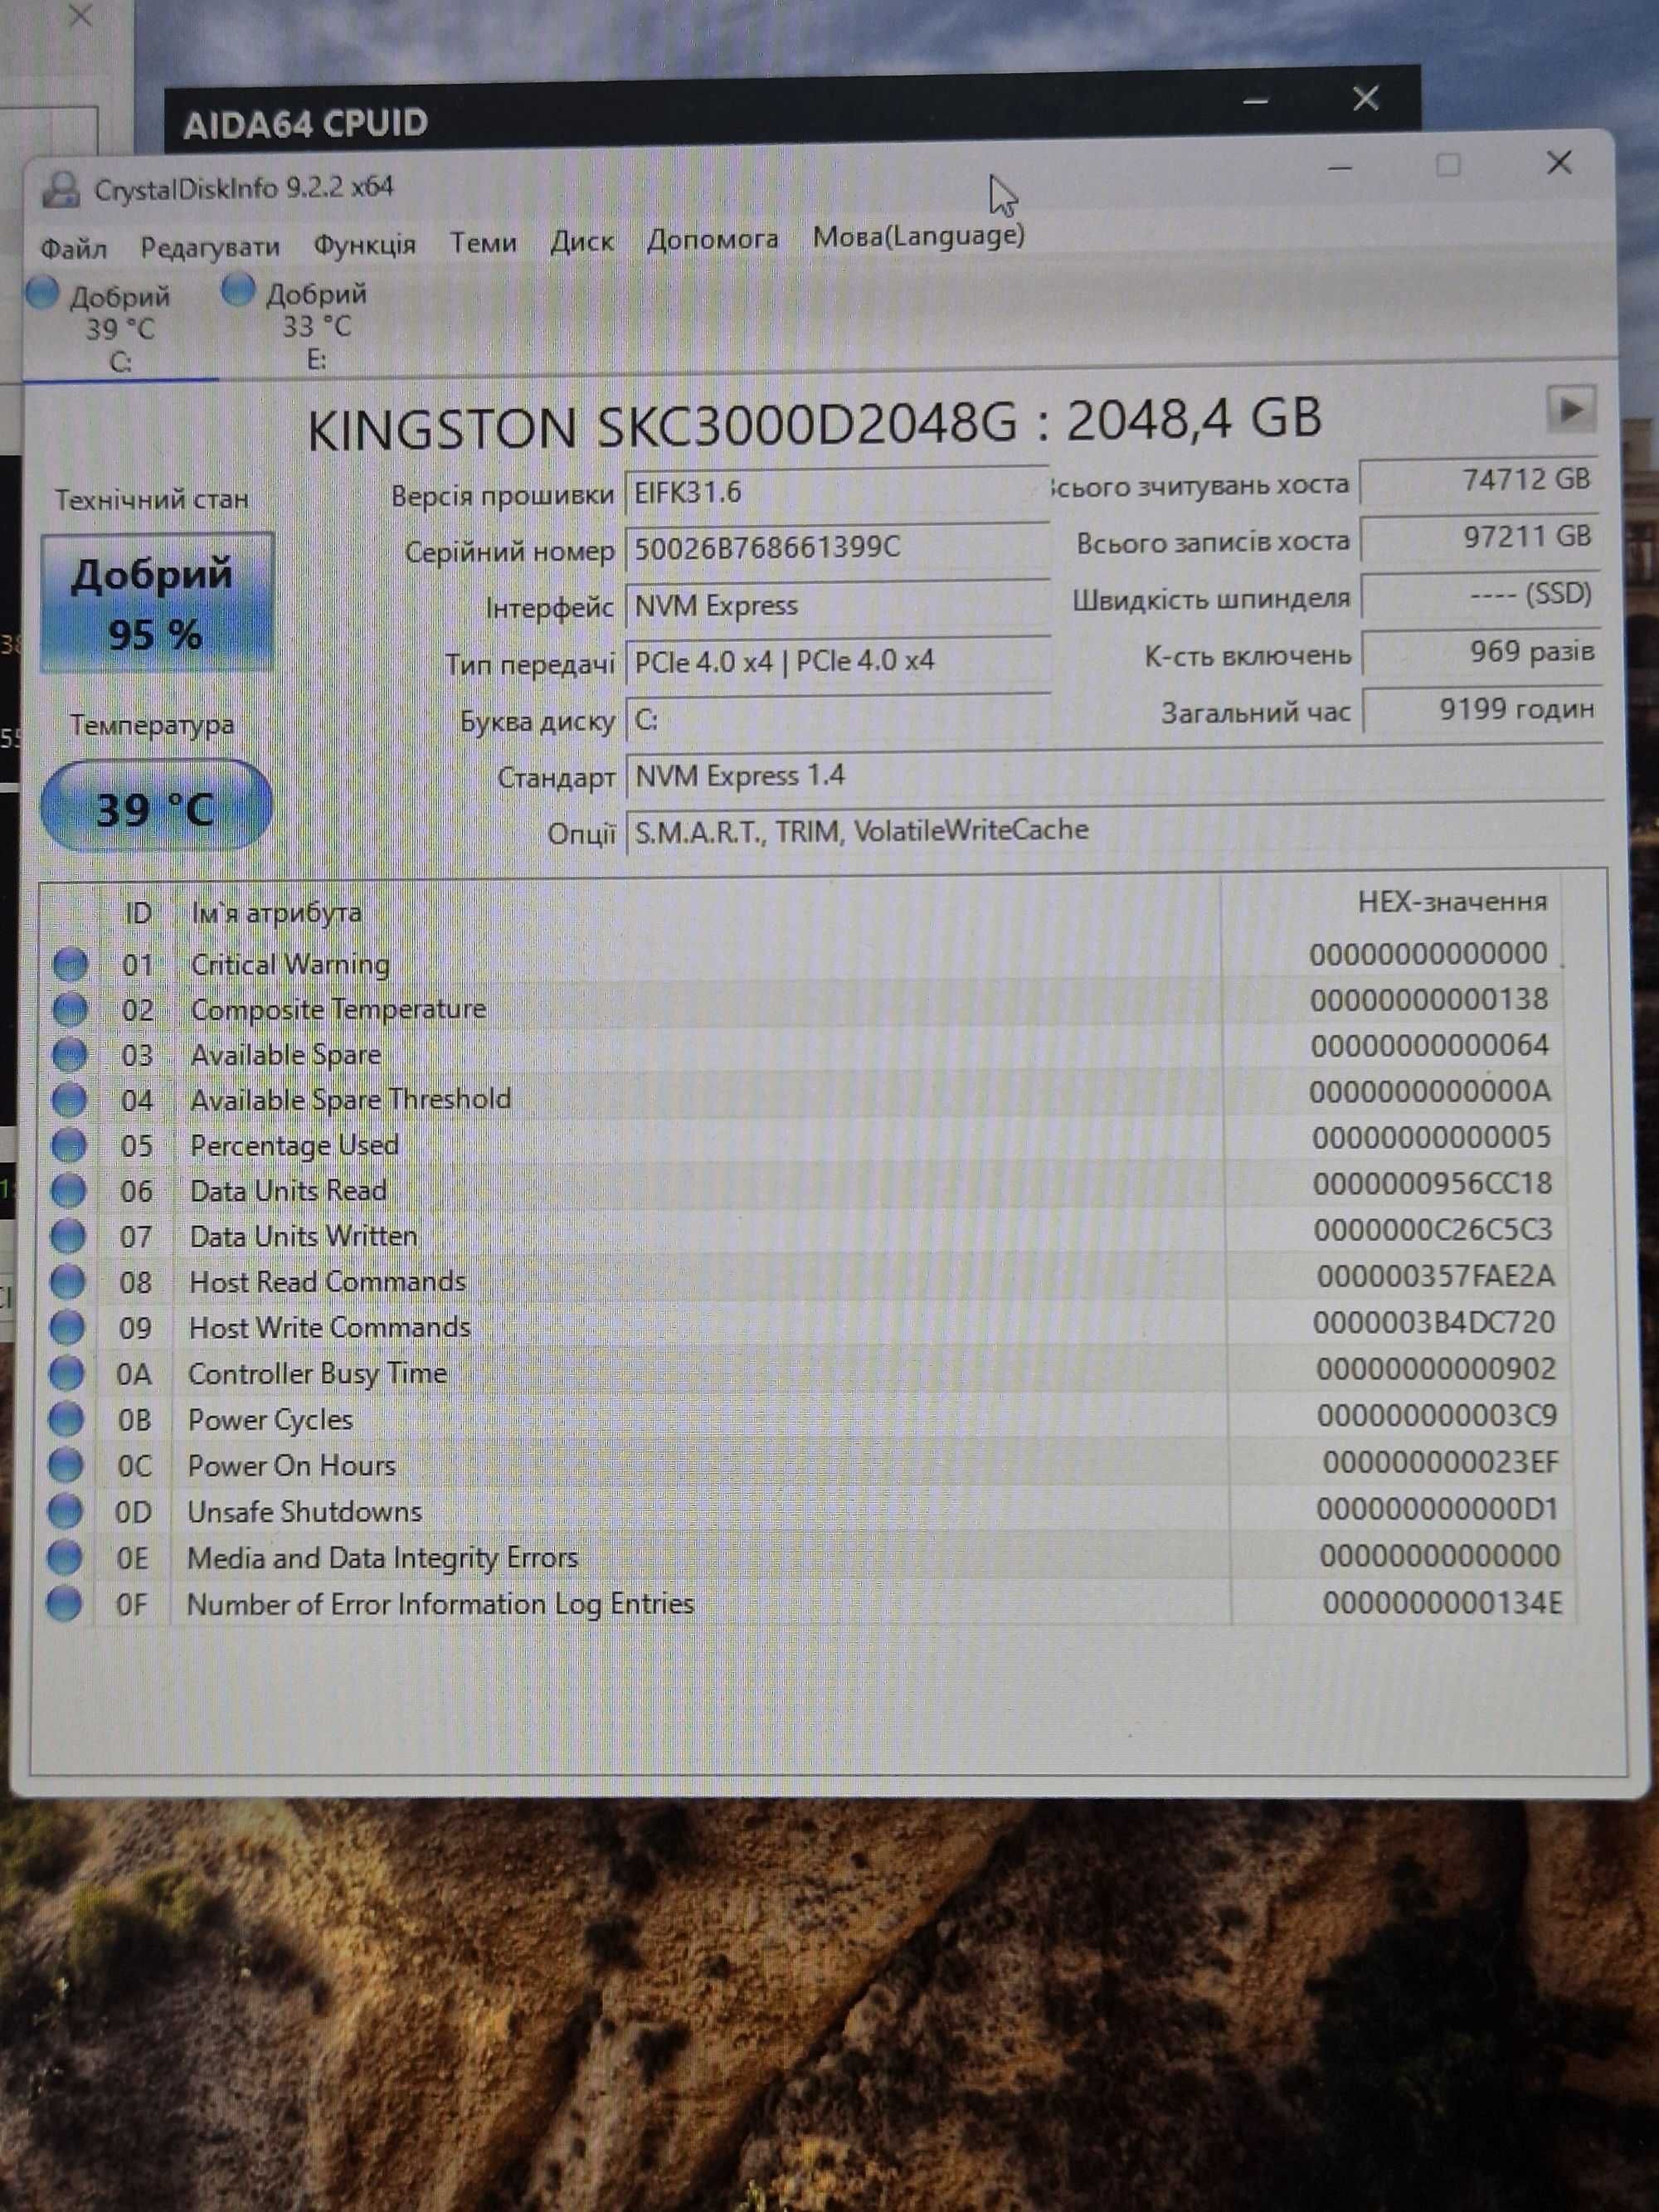
Task: Open the Диск menu
Action: 582,241
